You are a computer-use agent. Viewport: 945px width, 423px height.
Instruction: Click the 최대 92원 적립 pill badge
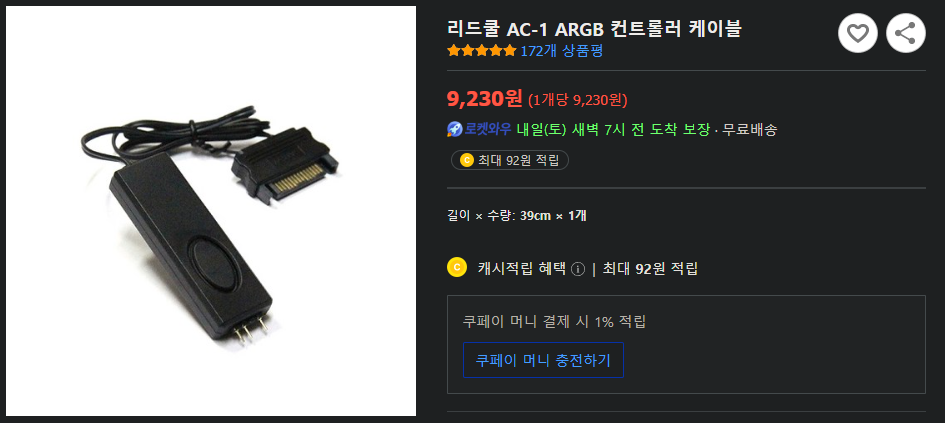pos(510,160)
